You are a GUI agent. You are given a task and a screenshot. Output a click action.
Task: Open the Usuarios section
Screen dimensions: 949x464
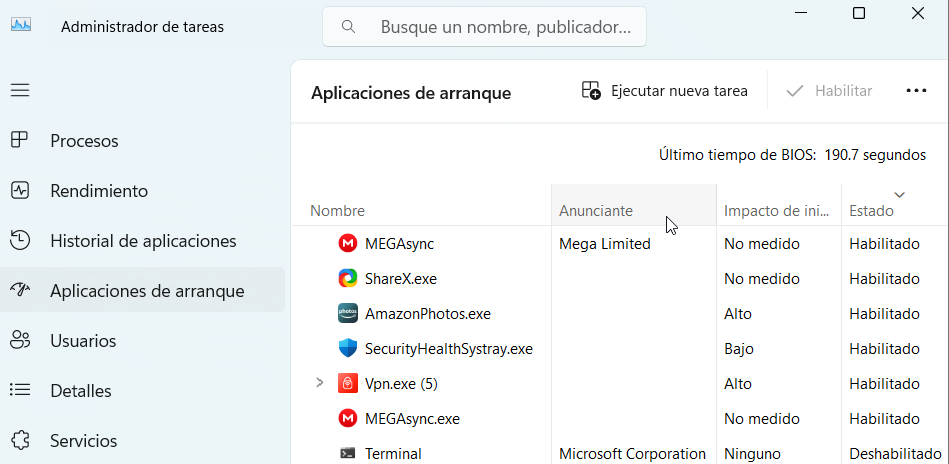coord(83,341)
